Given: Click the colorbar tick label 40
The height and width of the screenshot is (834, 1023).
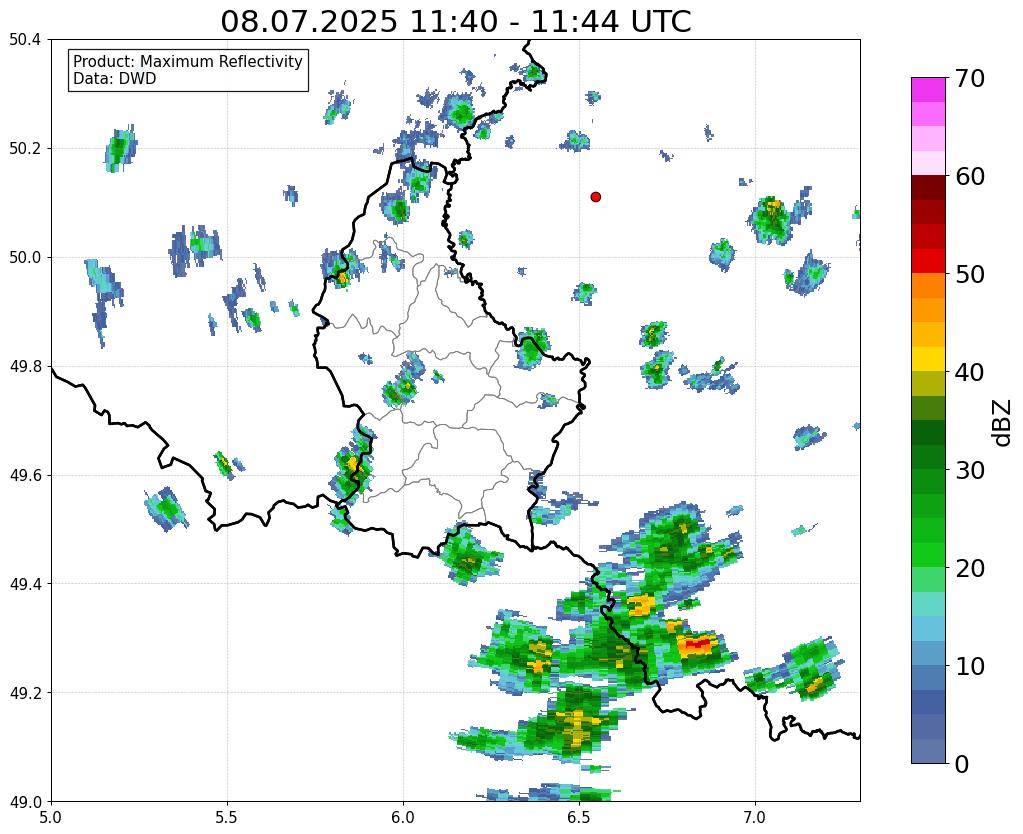Looking at the screenshot, I should (x=969, y=372).
